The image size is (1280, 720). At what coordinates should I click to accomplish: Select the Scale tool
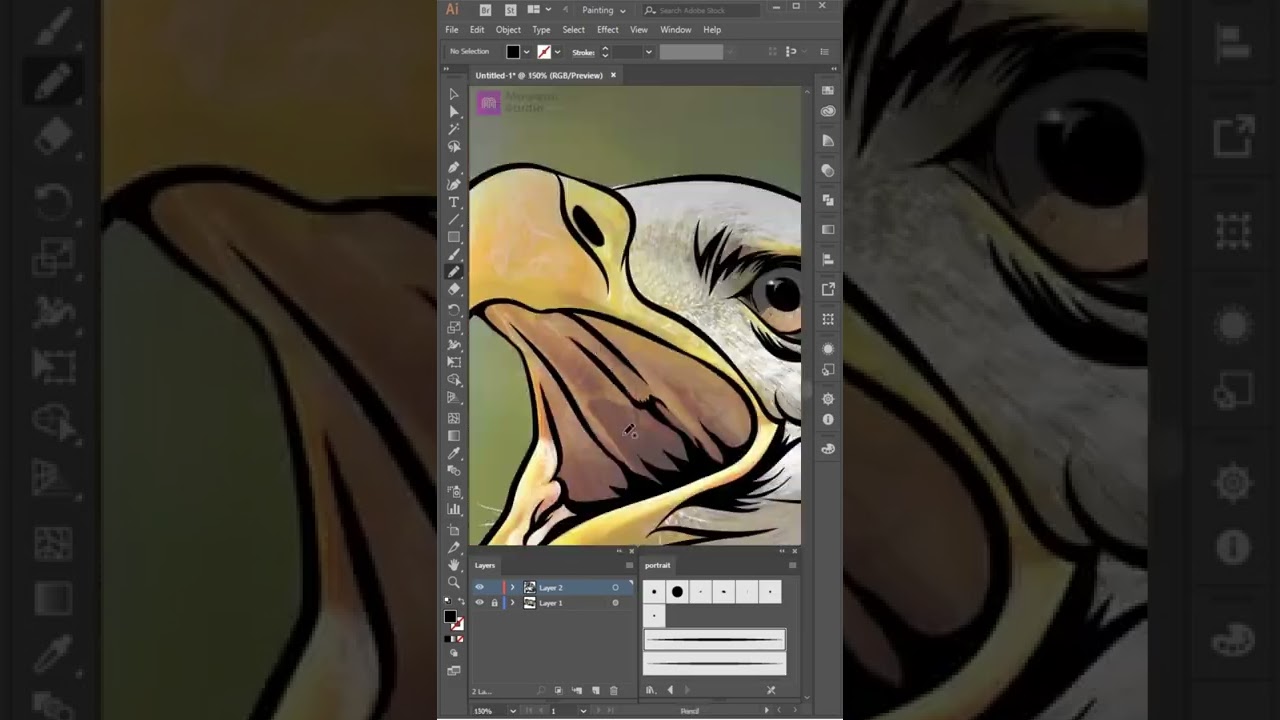coord(454,327)
